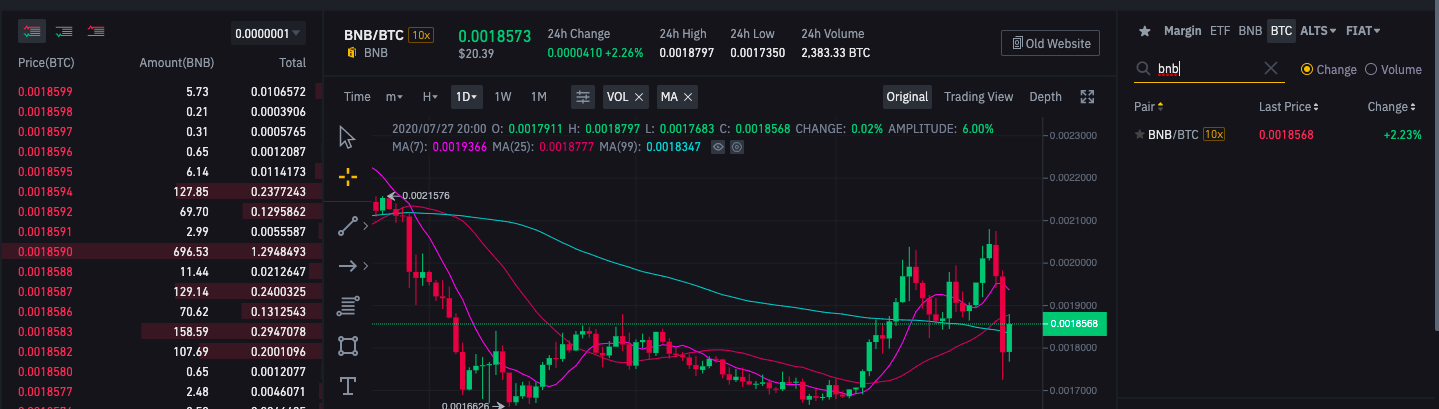
Task: Expand the arrow tool submenu chevron
Action: (366, 266)
